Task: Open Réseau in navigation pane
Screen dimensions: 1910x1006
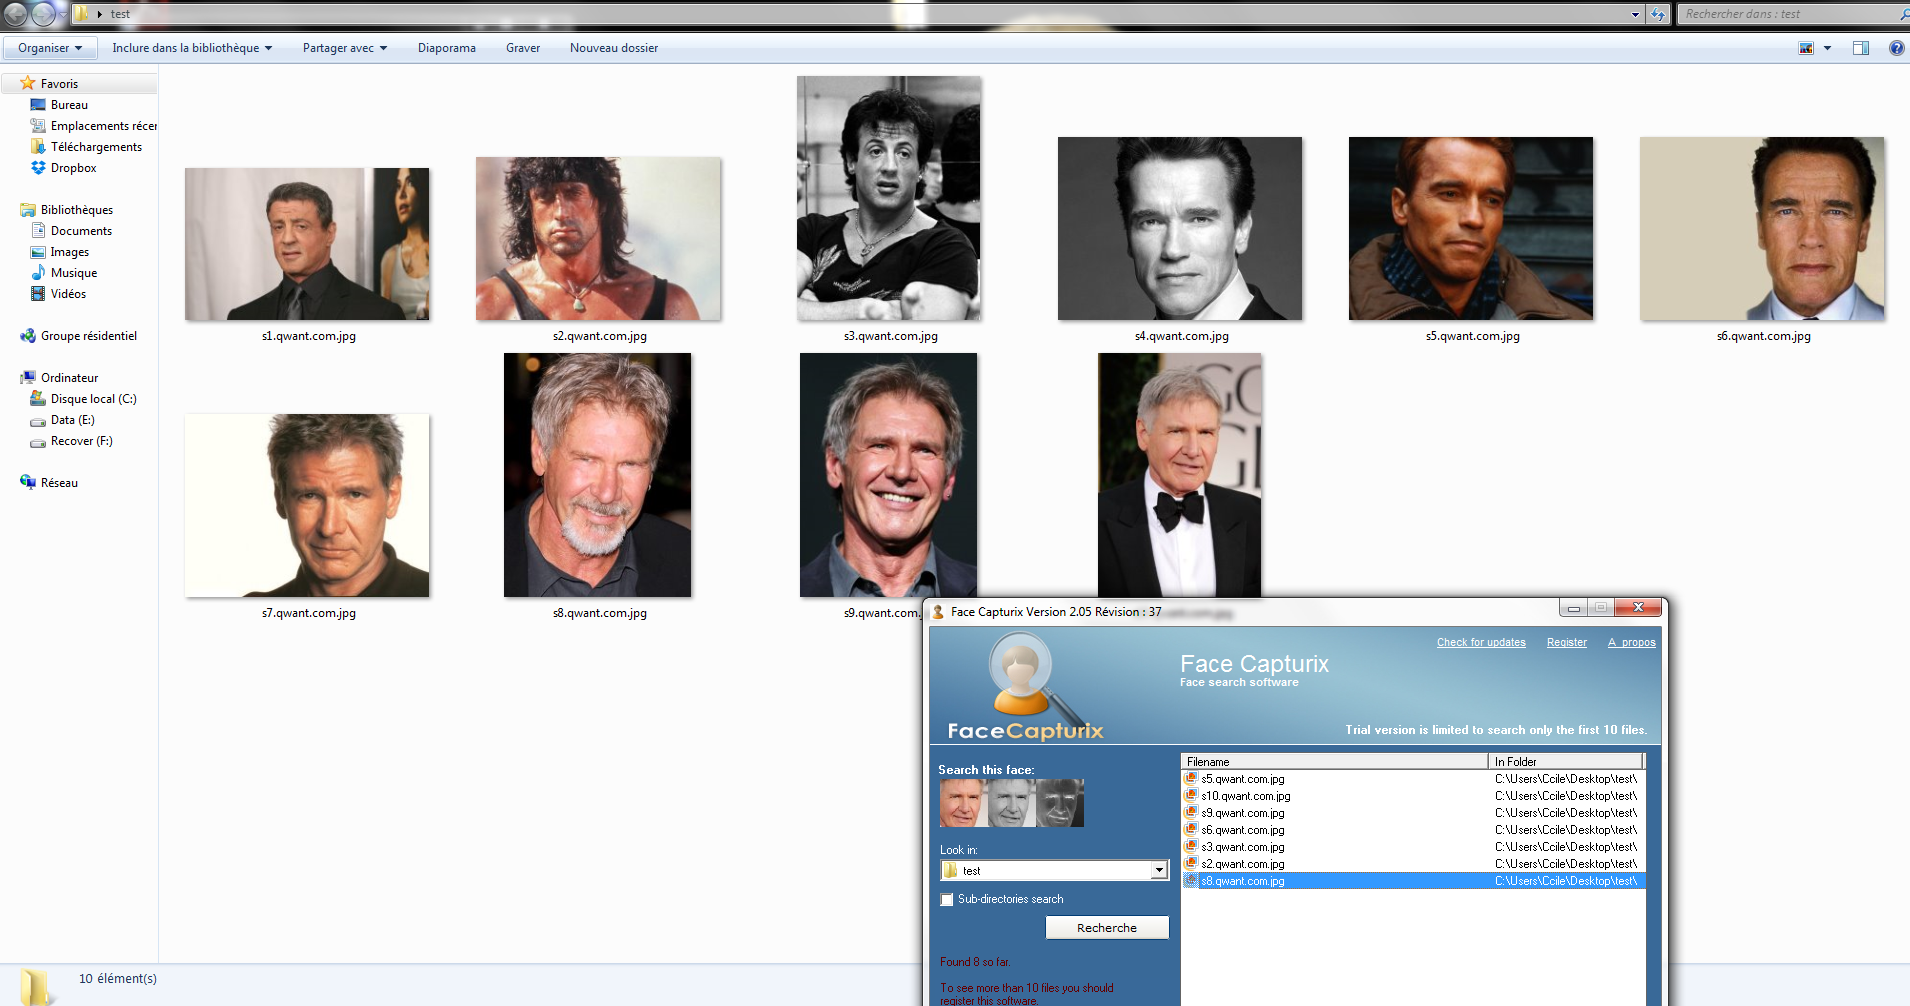Action: pyautogui.click(x=59, y=483)
